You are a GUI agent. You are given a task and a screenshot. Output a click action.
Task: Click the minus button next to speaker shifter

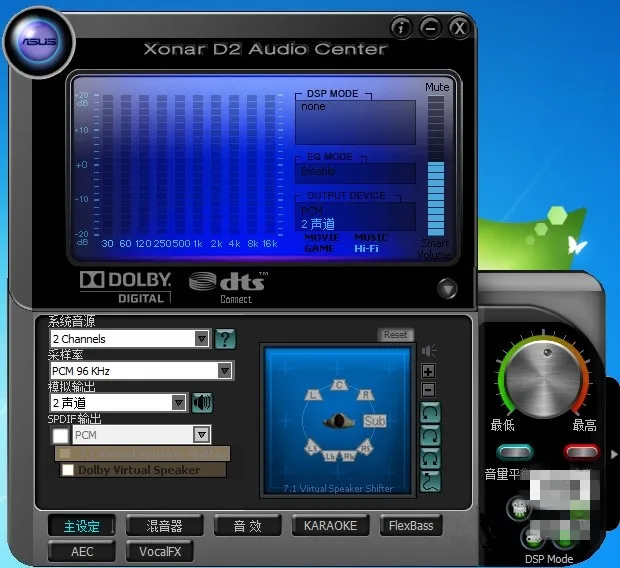coord(429,390)
